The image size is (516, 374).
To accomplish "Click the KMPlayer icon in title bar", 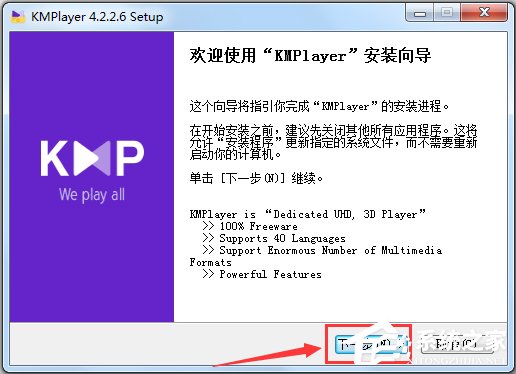I will coord(18,16).
